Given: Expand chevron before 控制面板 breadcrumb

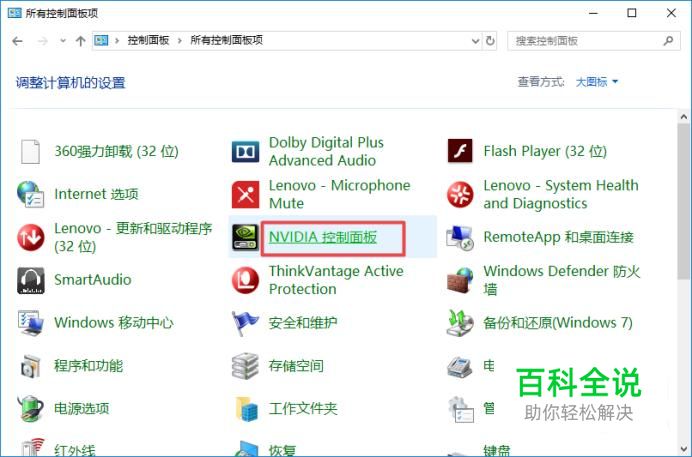Looking at the screenshot, I should 117,41.
